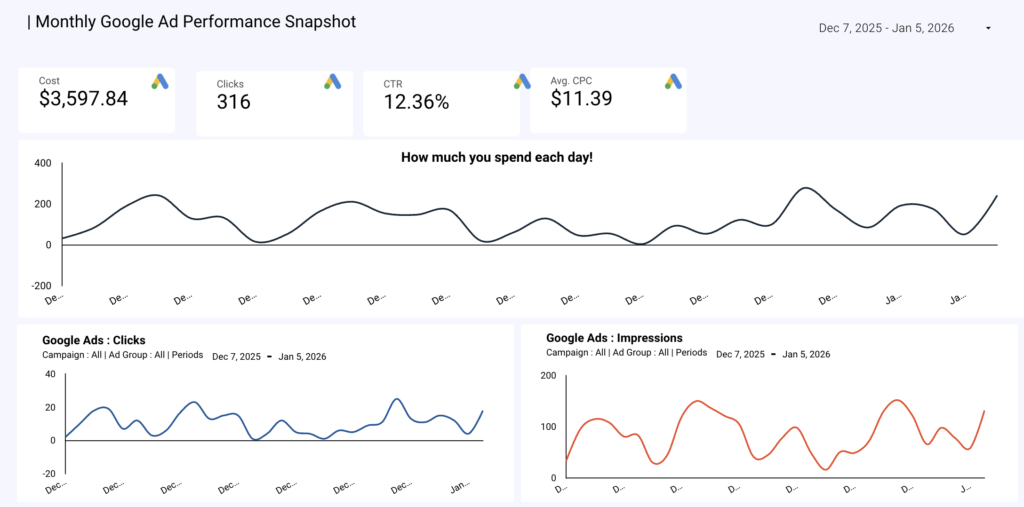This screenshot has height=507, width=1024.
Task: Click the Google Ads icon on Avg. CPC card
Action: 673,81
